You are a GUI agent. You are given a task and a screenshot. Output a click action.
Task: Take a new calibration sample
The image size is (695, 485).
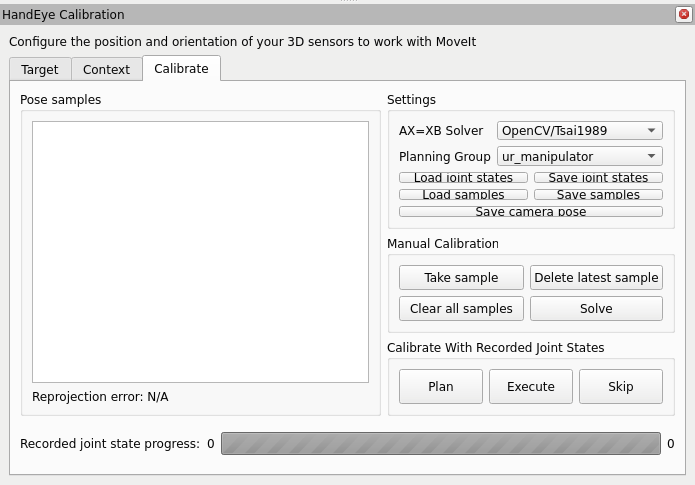(461, 277)
